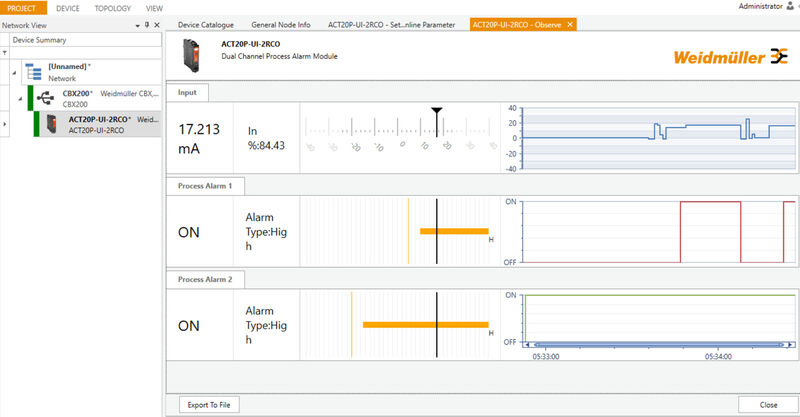
Task: Open the DEVICE menu
Action: [68, 7]
